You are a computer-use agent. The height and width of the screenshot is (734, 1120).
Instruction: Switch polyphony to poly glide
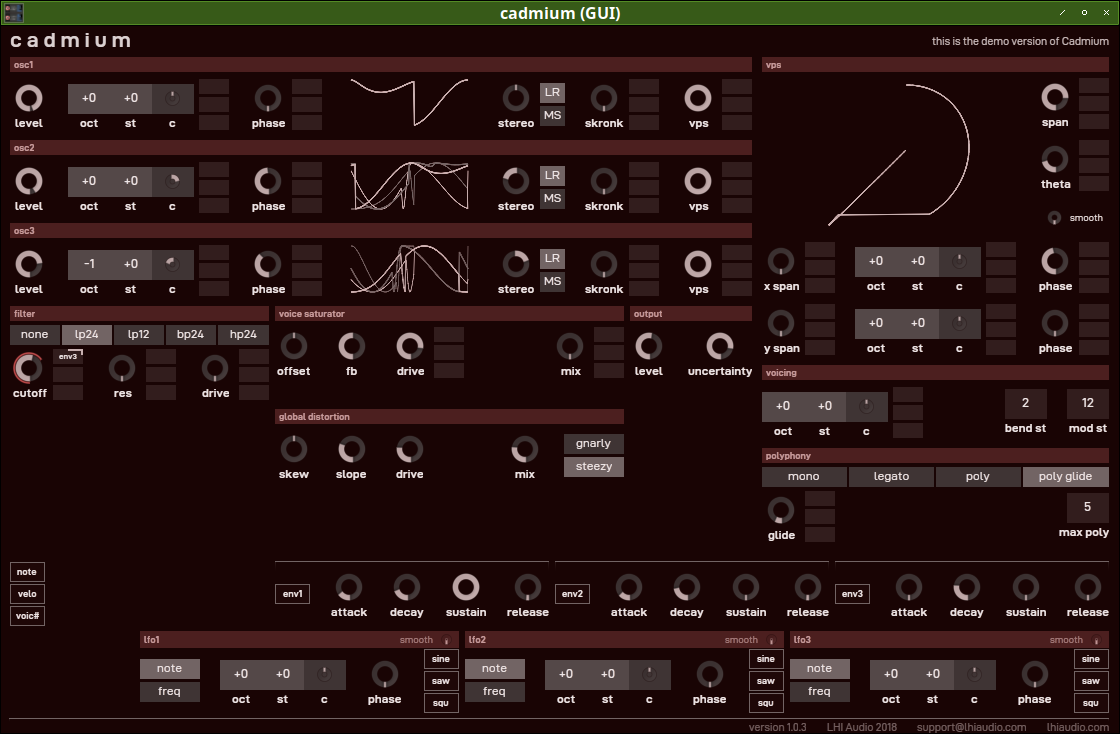(x=1065, y=476)
